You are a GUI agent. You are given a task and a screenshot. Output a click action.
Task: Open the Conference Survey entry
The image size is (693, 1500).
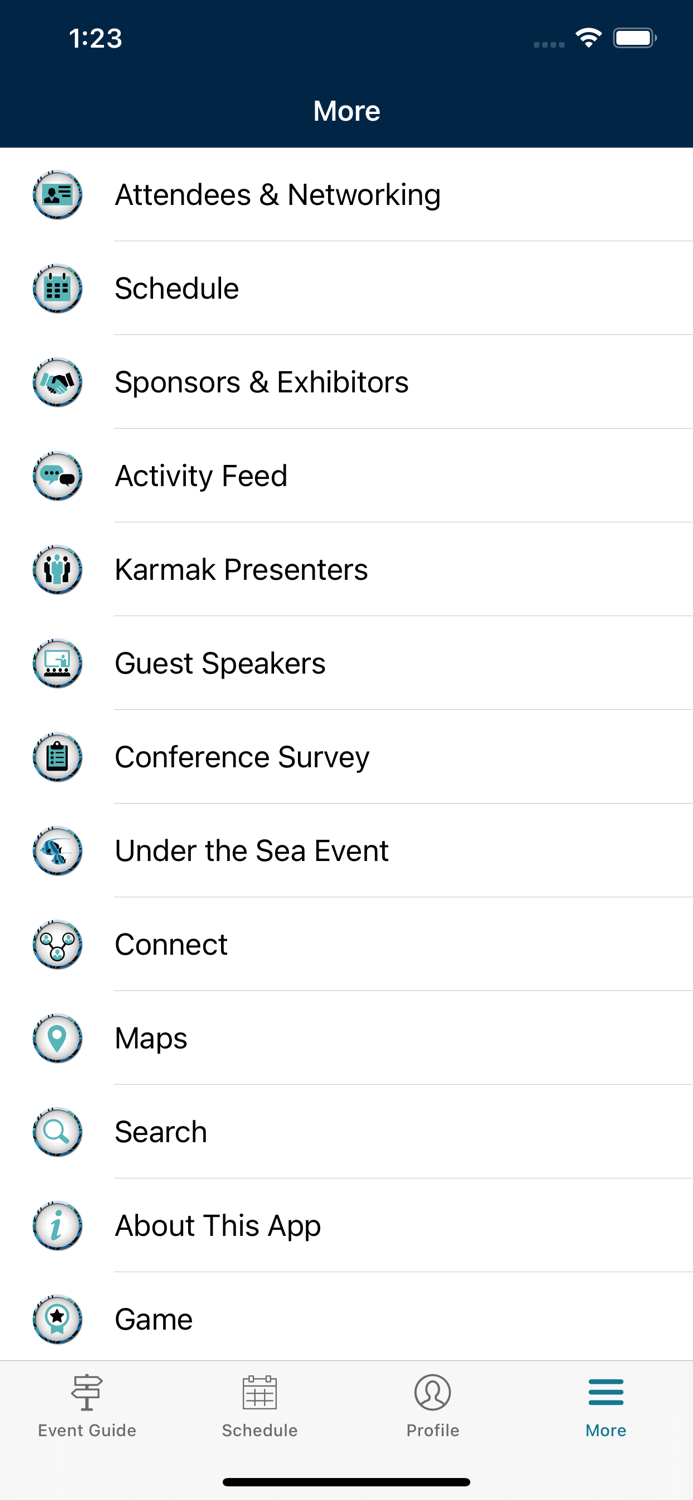click(x=242, y=757)
